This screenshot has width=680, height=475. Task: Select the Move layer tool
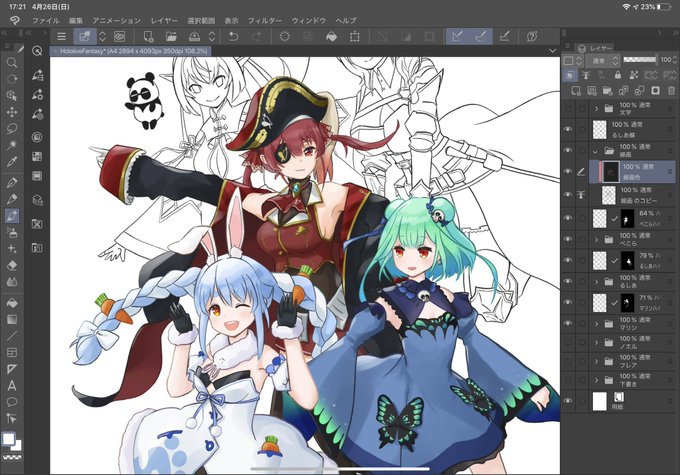pyautogui.click(x=12, y=112)
